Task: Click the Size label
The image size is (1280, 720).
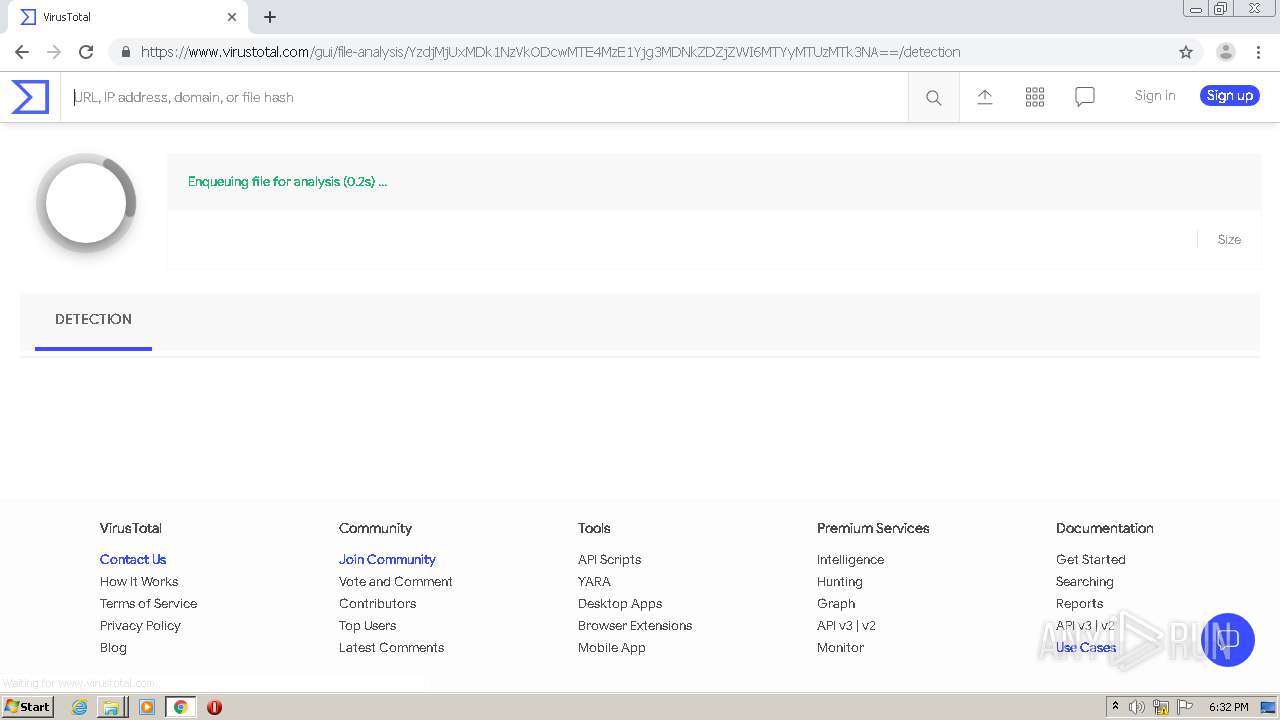Action: point(1229,240)
